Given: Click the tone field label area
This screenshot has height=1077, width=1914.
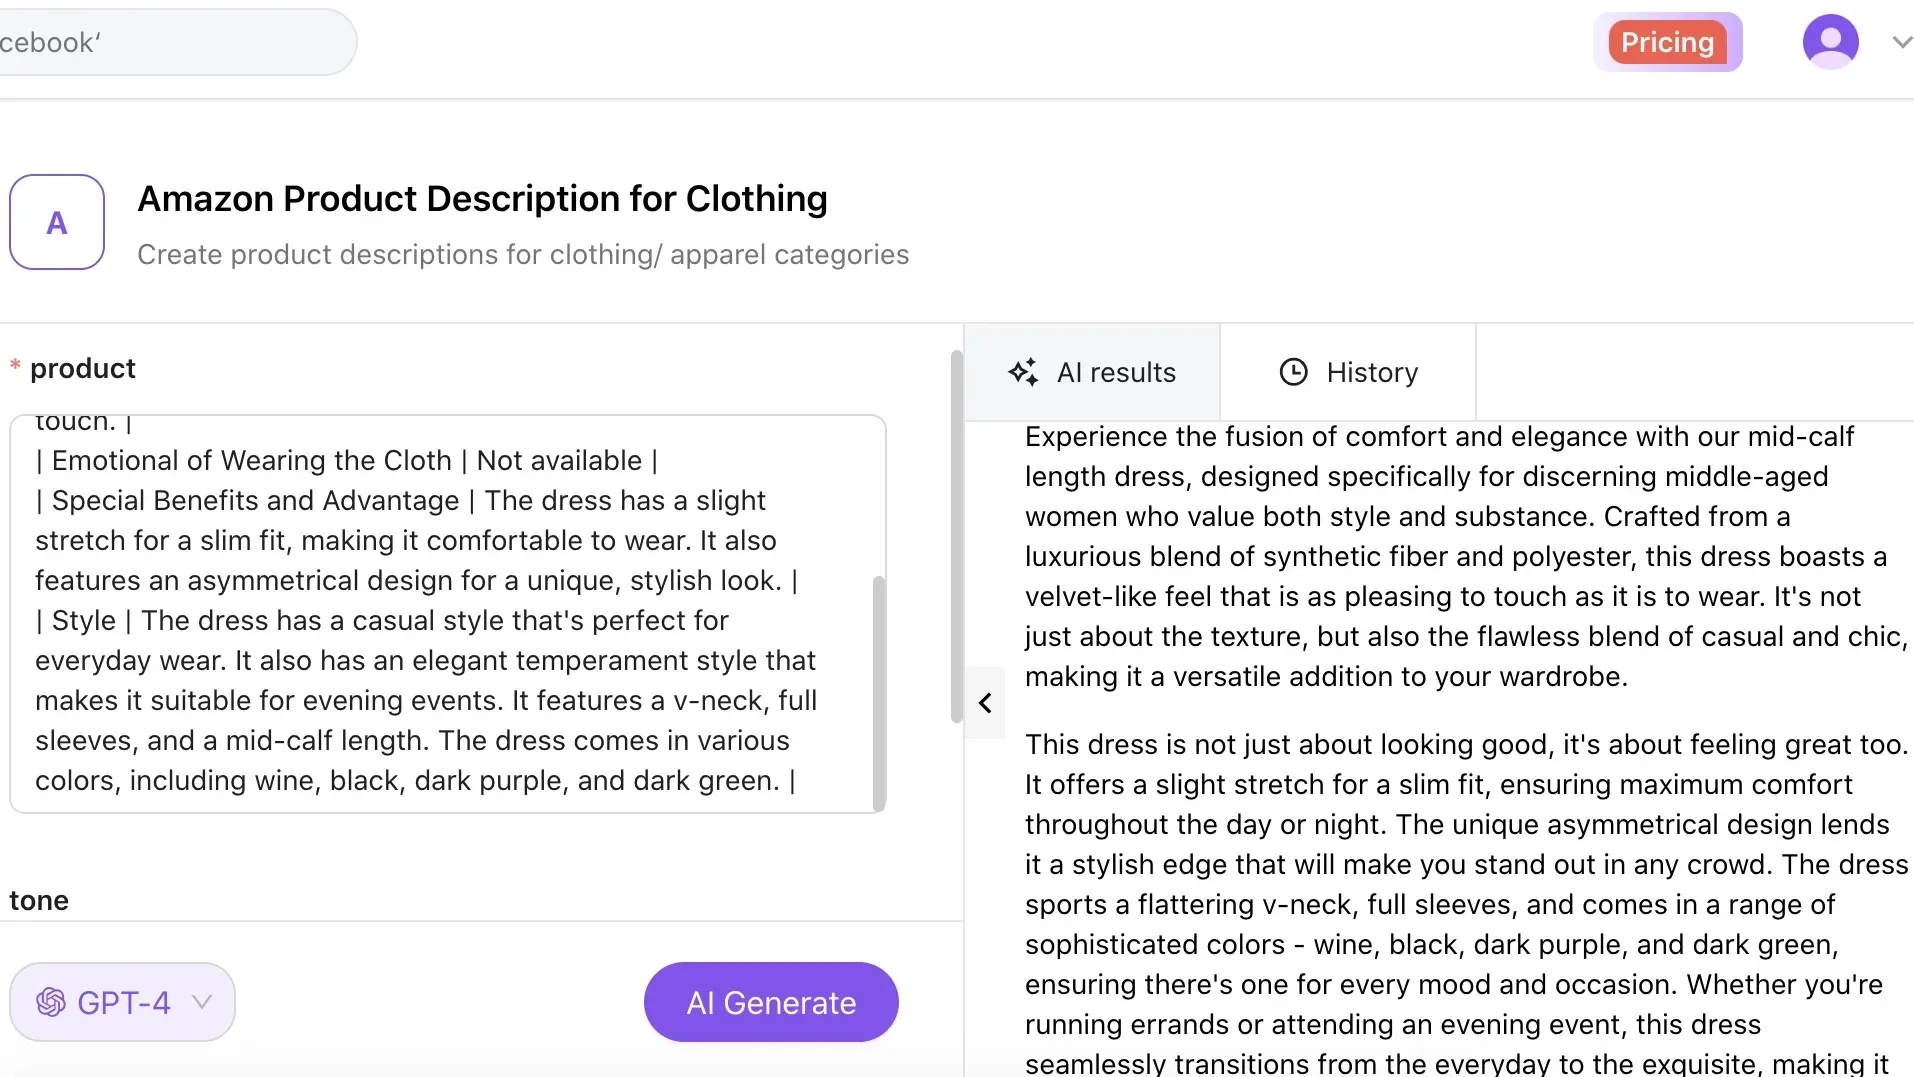Looking at the screenshot, I should (x=39, y=899).
